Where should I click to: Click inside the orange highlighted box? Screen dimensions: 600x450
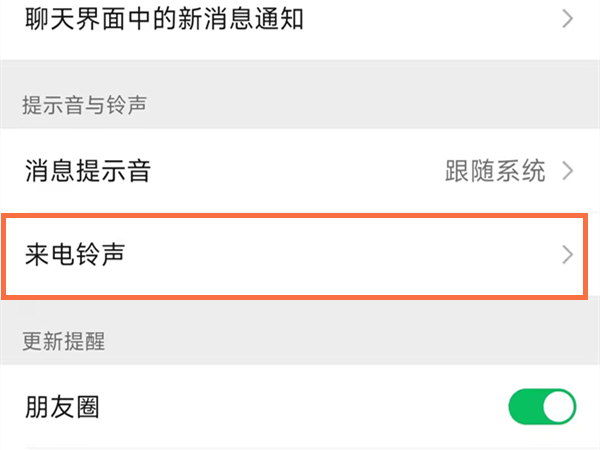coord(300,254)
